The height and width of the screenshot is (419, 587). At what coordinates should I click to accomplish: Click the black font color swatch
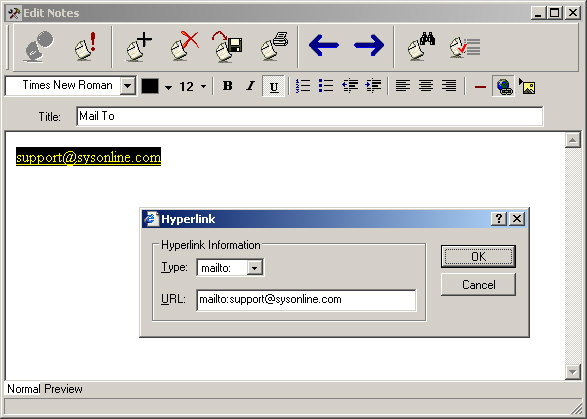[x=150, y=86]
